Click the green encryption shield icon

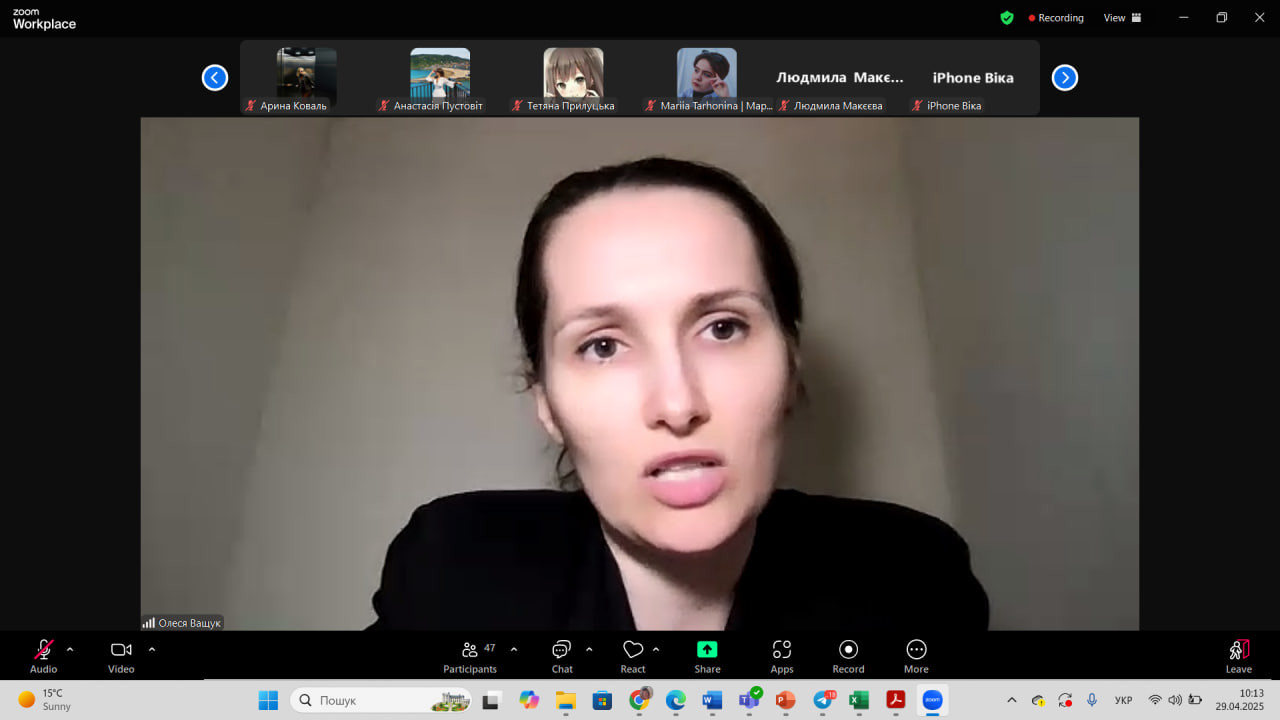pos(1007,18)
